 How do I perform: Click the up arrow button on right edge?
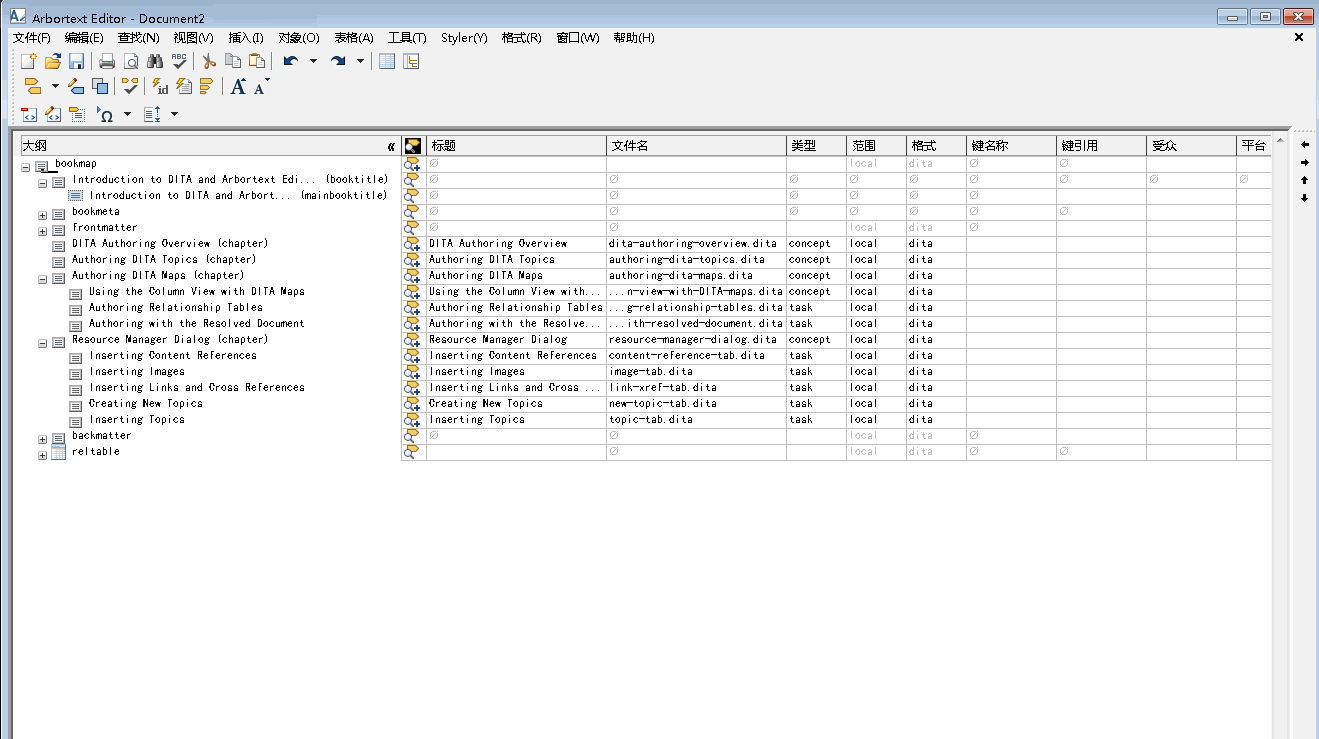[1305, 180]
